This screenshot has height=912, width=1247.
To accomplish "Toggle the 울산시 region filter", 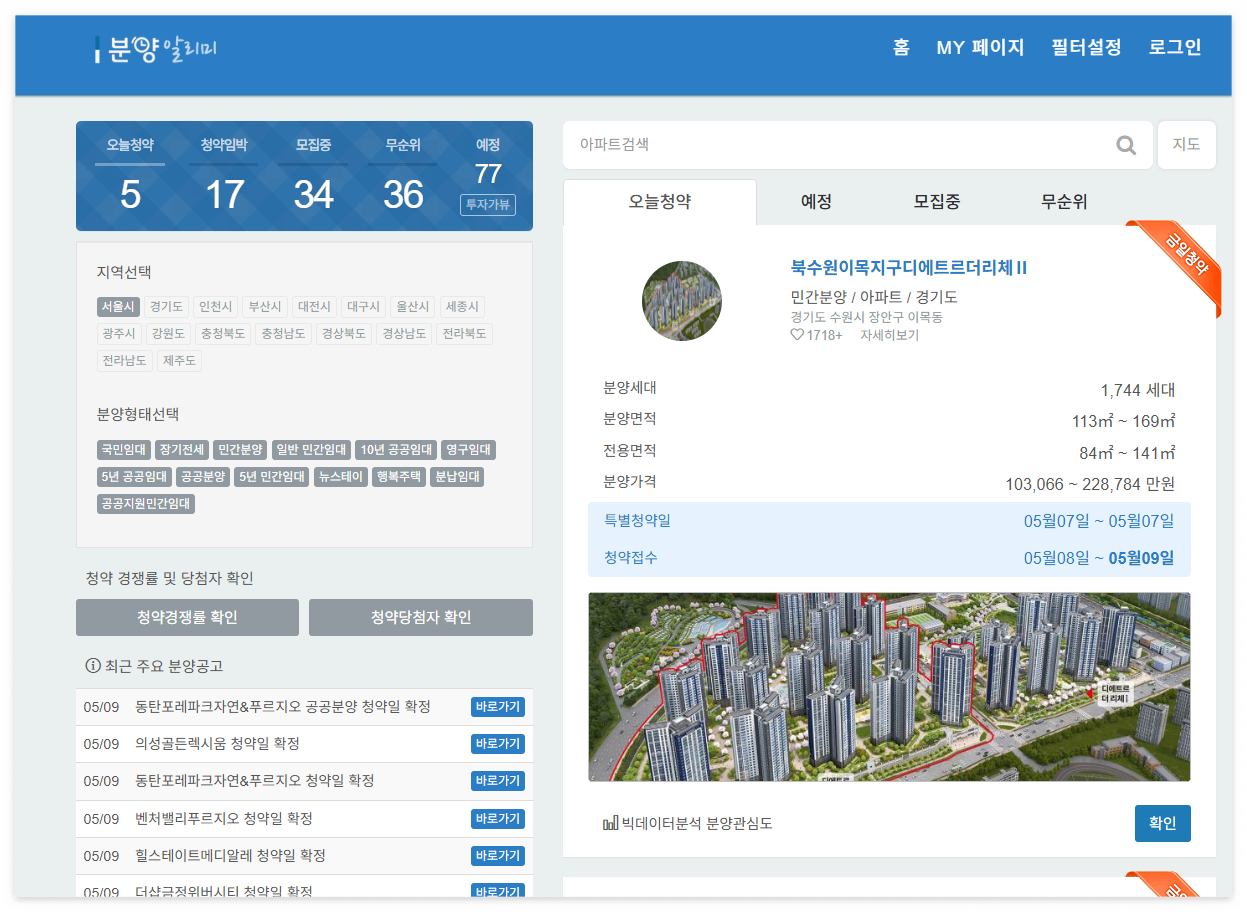I will 412,307.
